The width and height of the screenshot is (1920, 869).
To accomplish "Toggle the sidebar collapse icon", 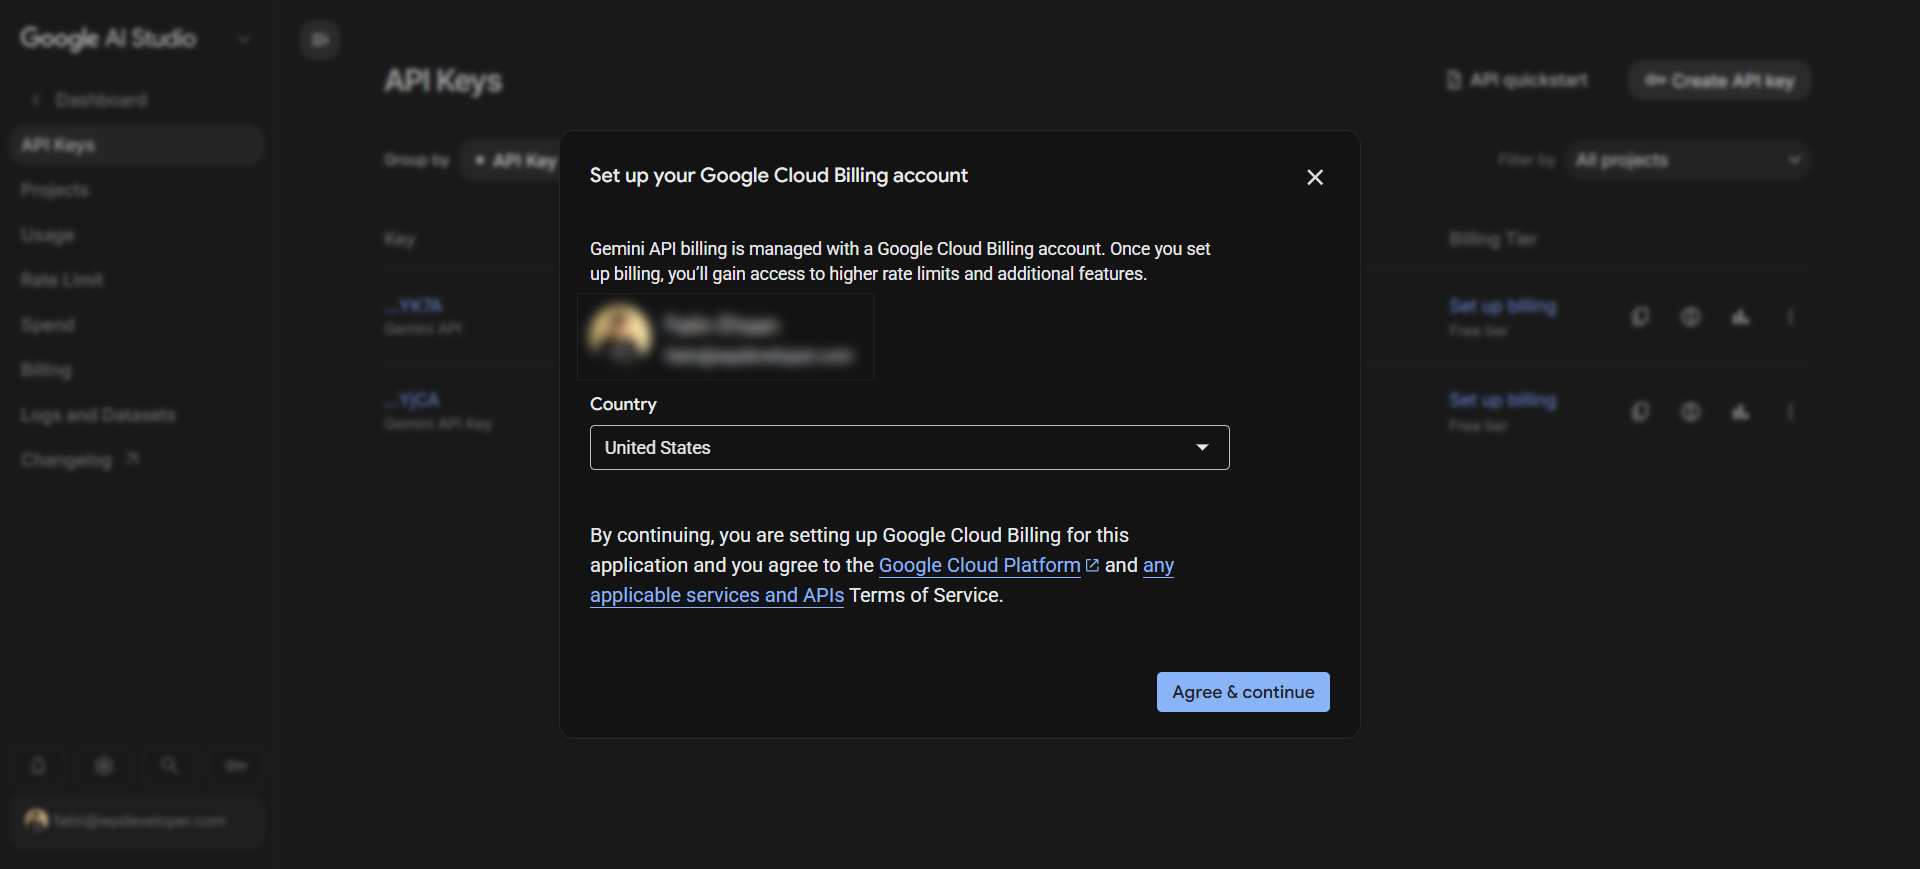I will point(320,39).
